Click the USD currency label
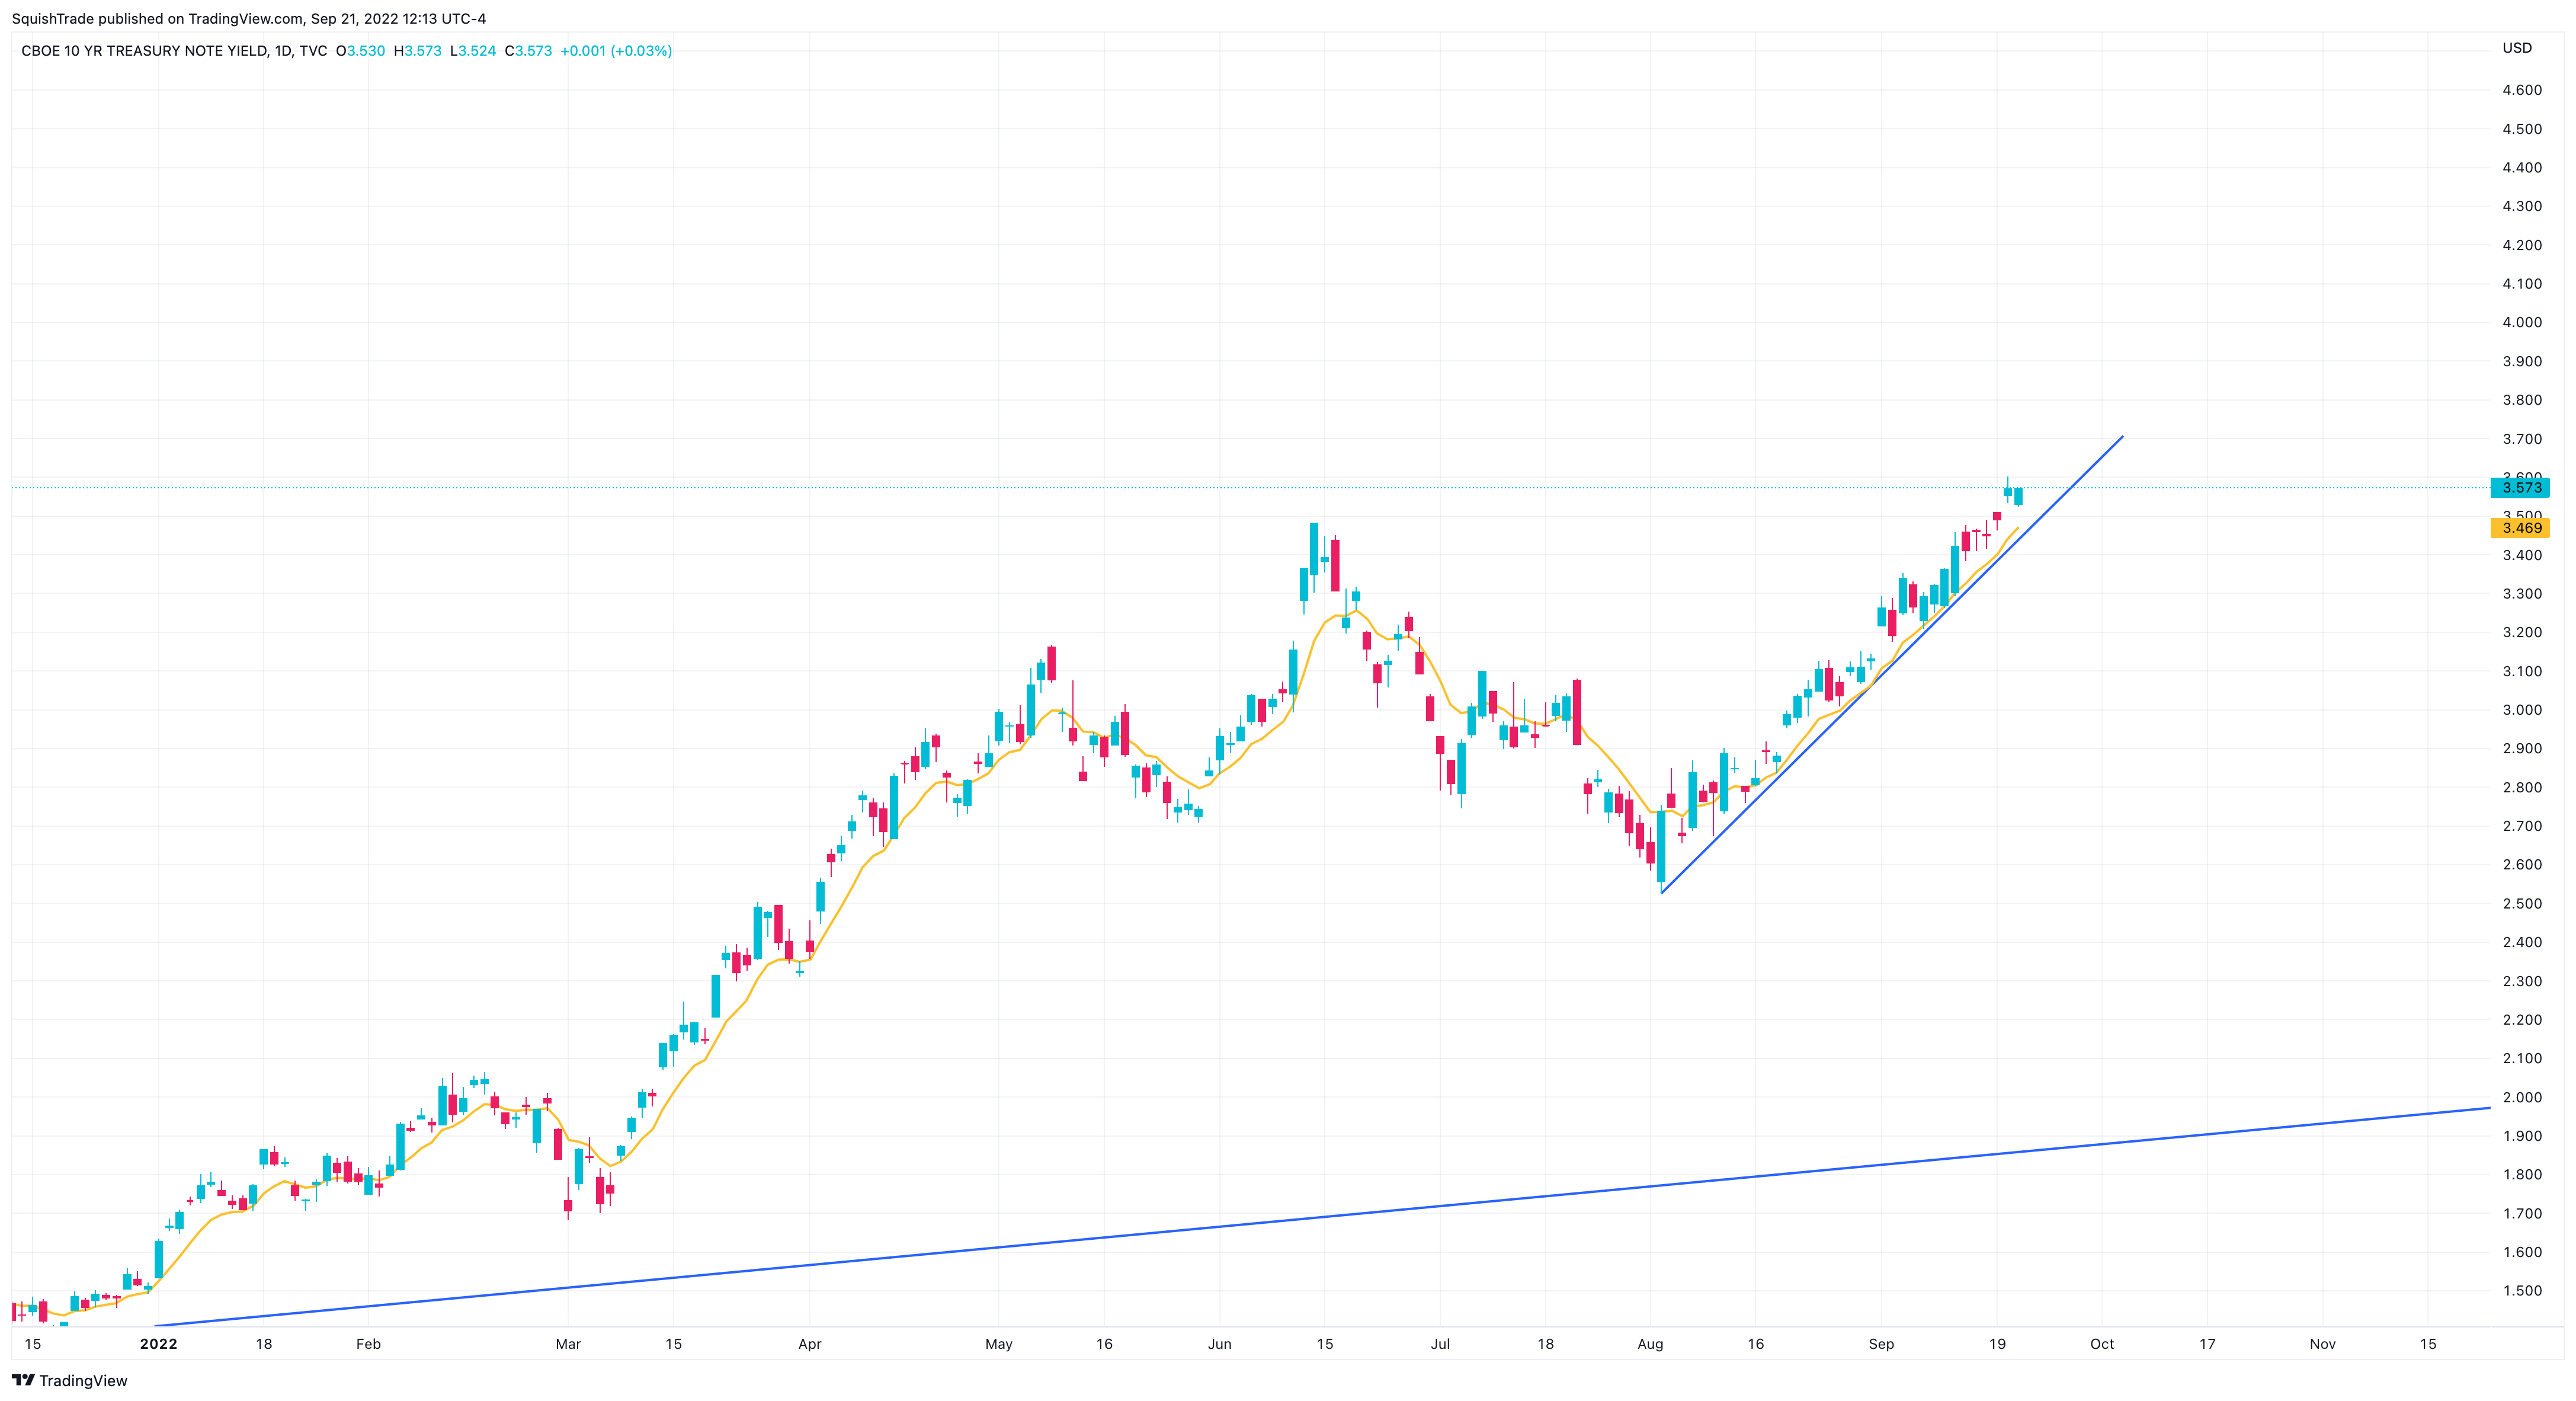2576x1401 pixels. (2517, 48)
